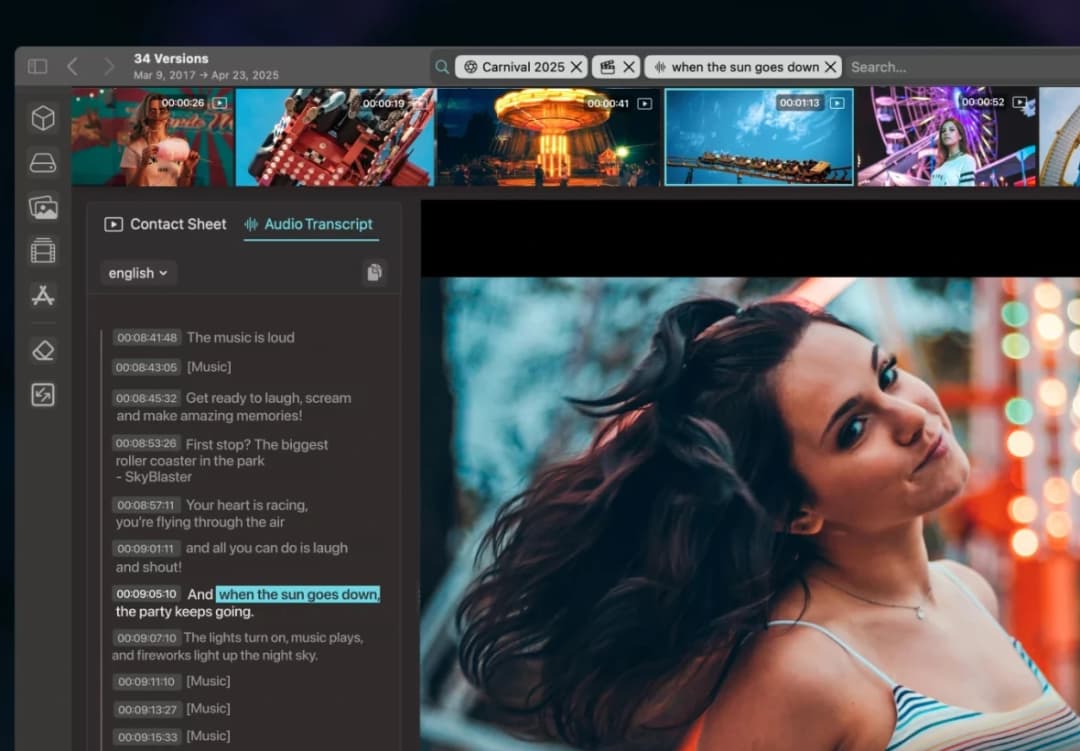Click video icon on 00:01:13 thumbnail
1080x751 pixels.
click(837, 103)
